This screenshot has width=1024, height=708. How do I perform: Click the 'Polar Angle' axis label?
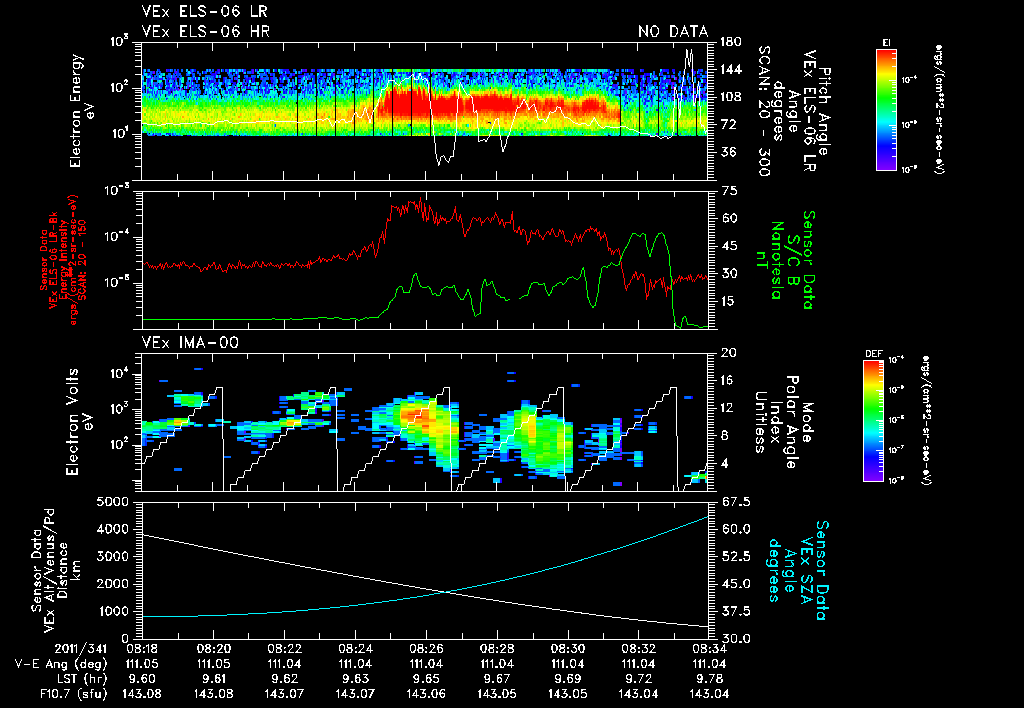790,422
